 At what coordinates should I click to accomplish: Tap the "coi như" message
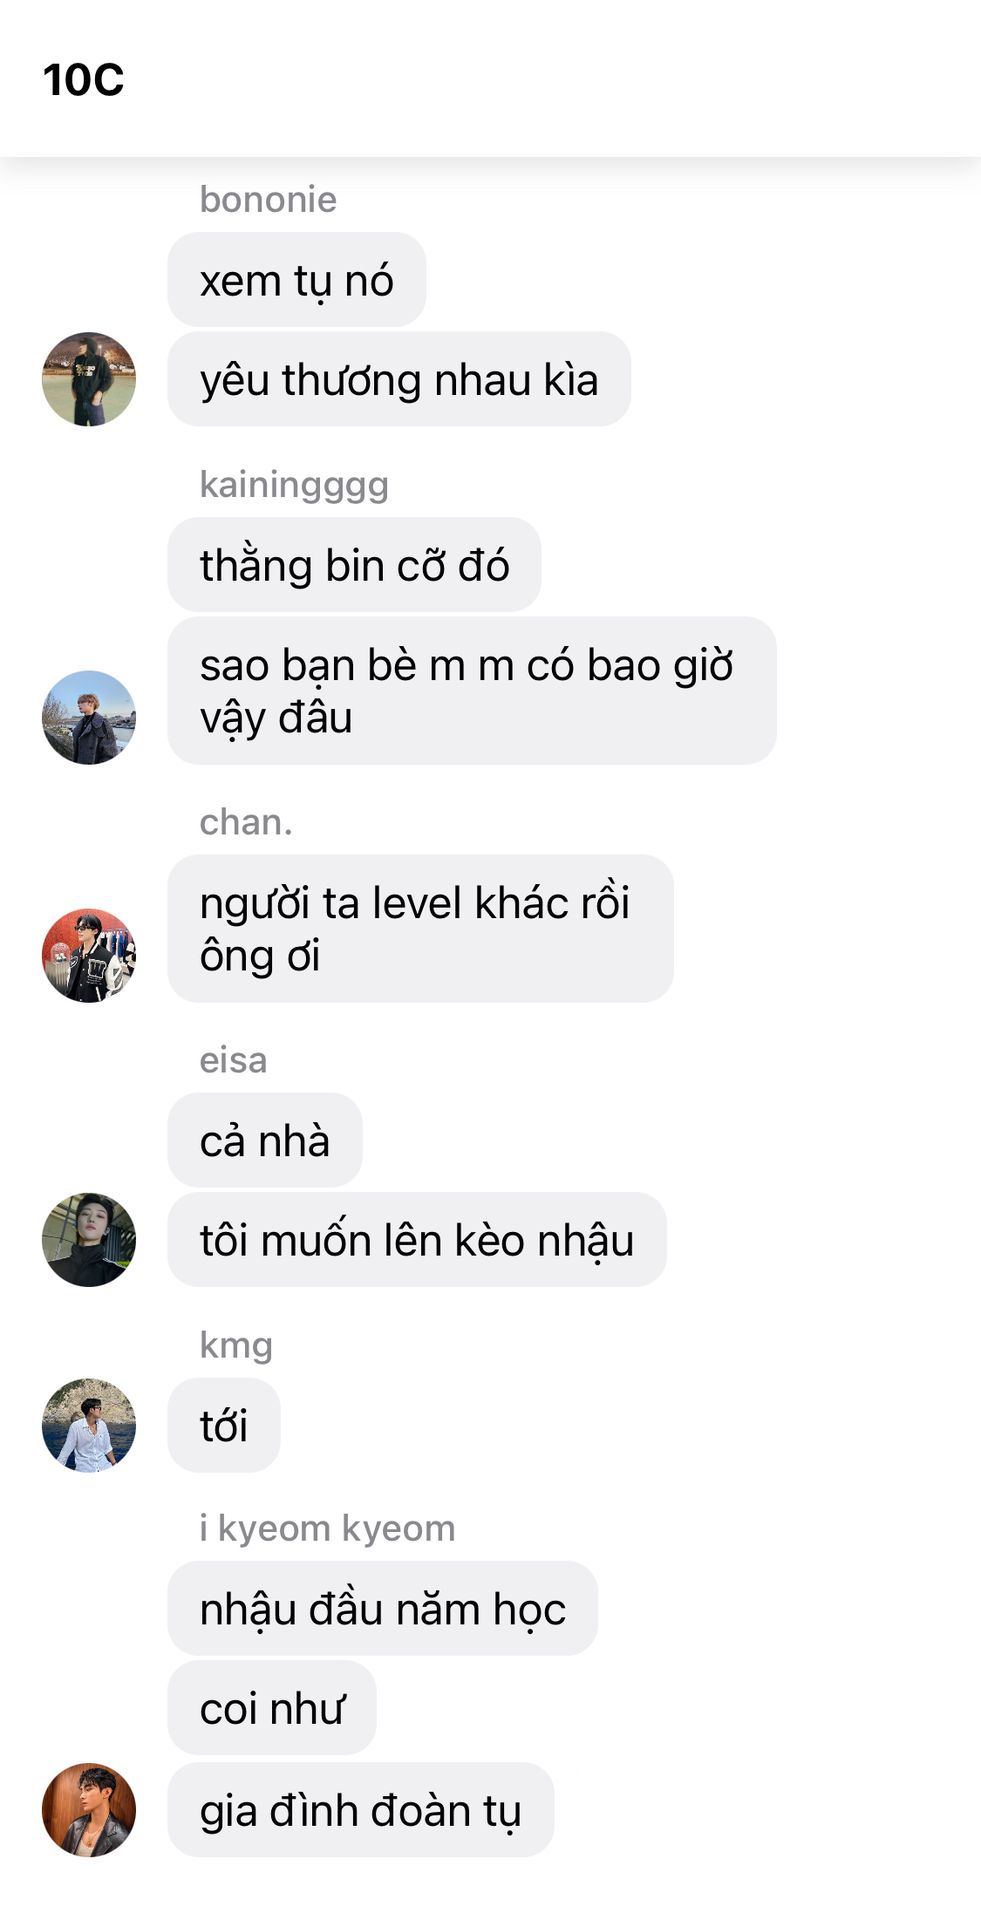click(272, 1708)
